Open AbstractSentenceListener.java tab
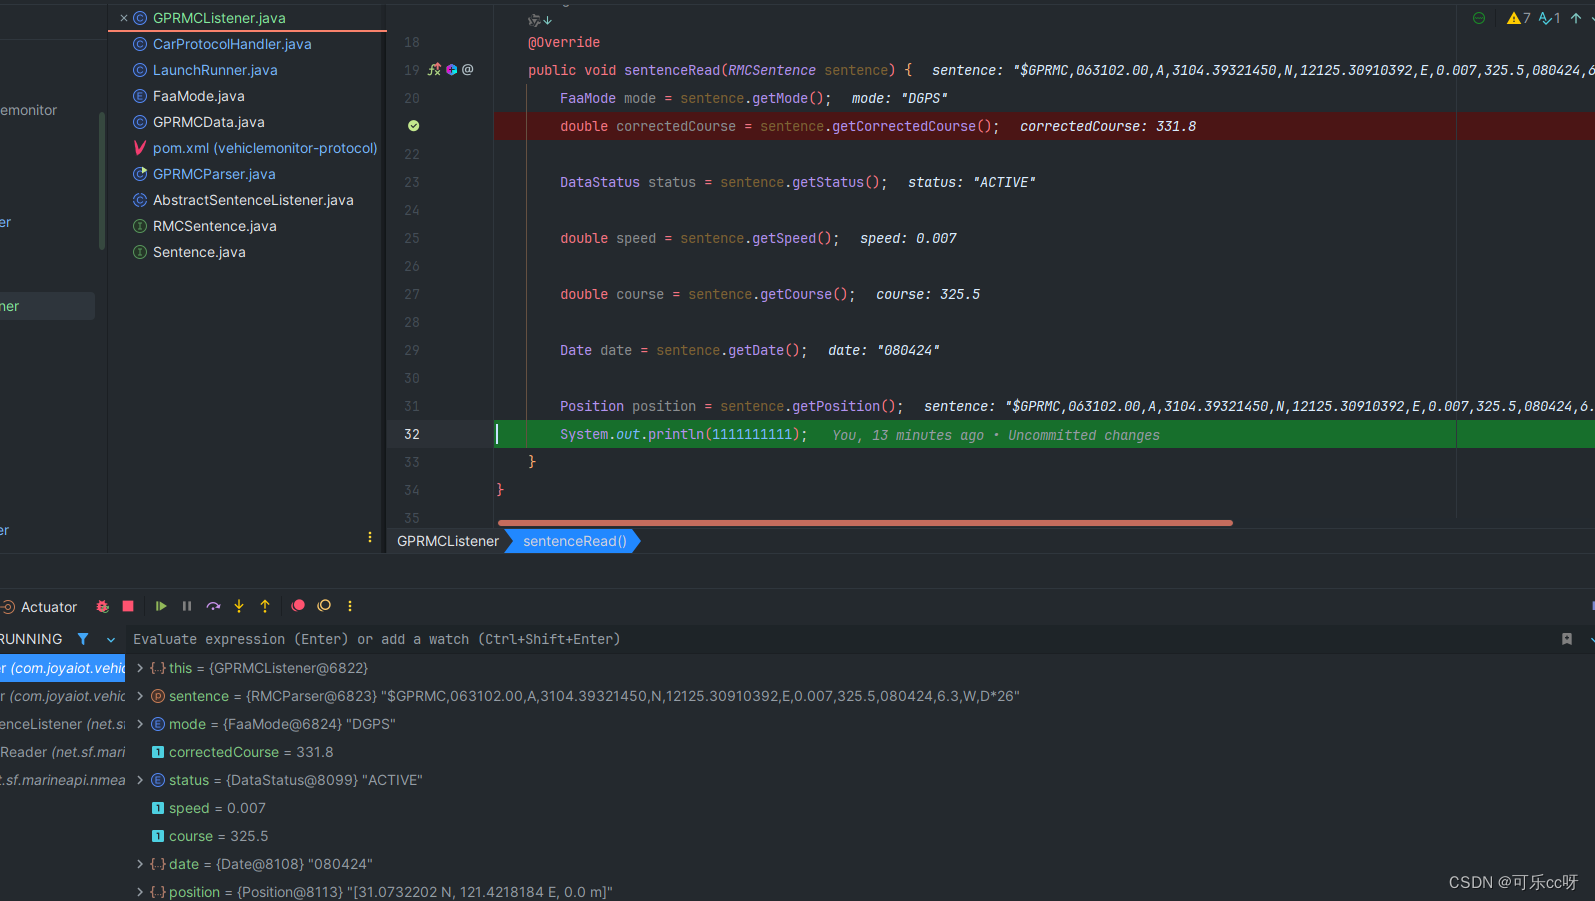 pyautogui.click(x=253, y=200)
